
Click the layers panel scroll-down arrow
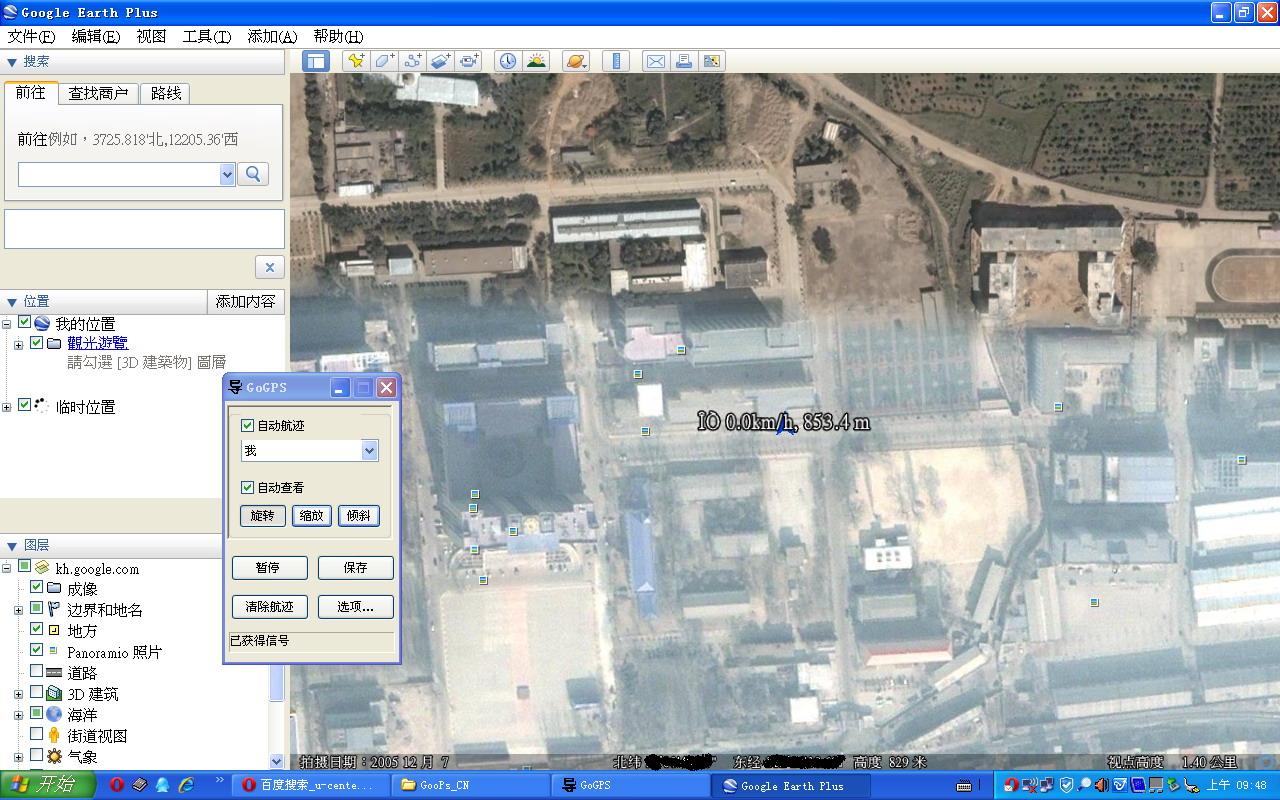click(x=277, y=761)
